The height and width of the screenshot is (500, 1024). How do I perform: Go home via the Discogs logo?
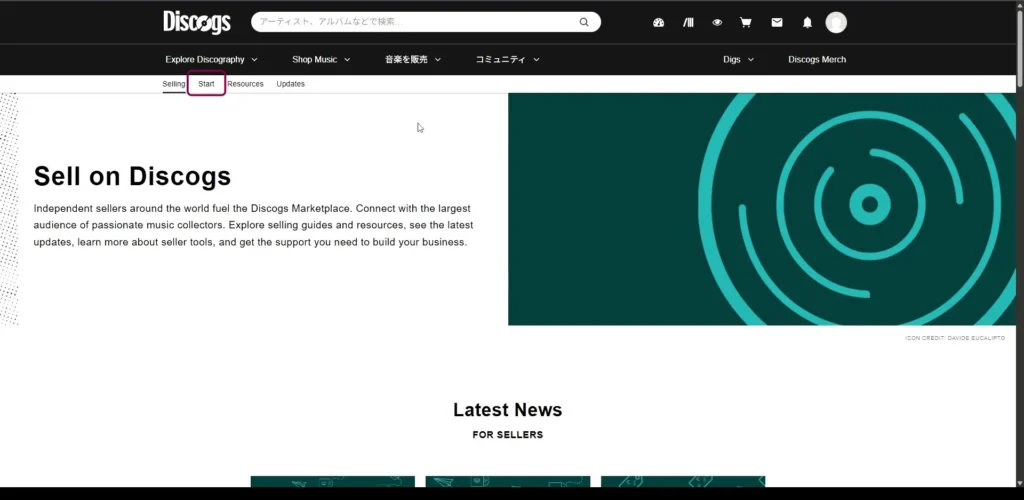197,22
